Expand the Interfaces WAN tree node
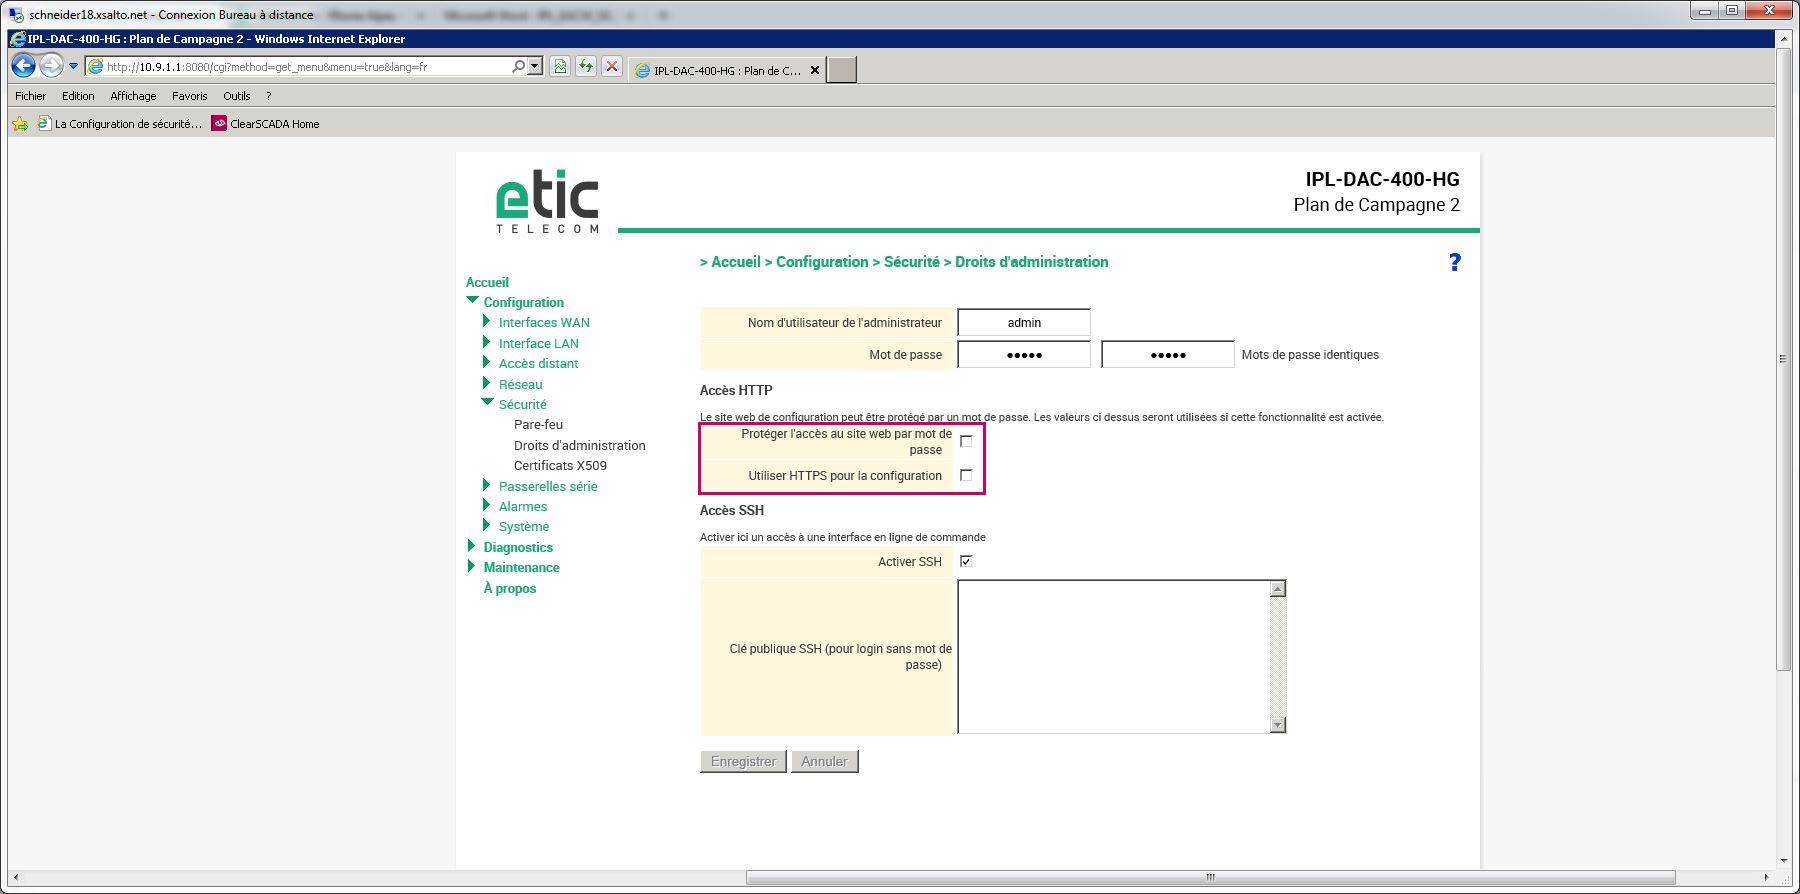1800x894 pixels. 487,322
